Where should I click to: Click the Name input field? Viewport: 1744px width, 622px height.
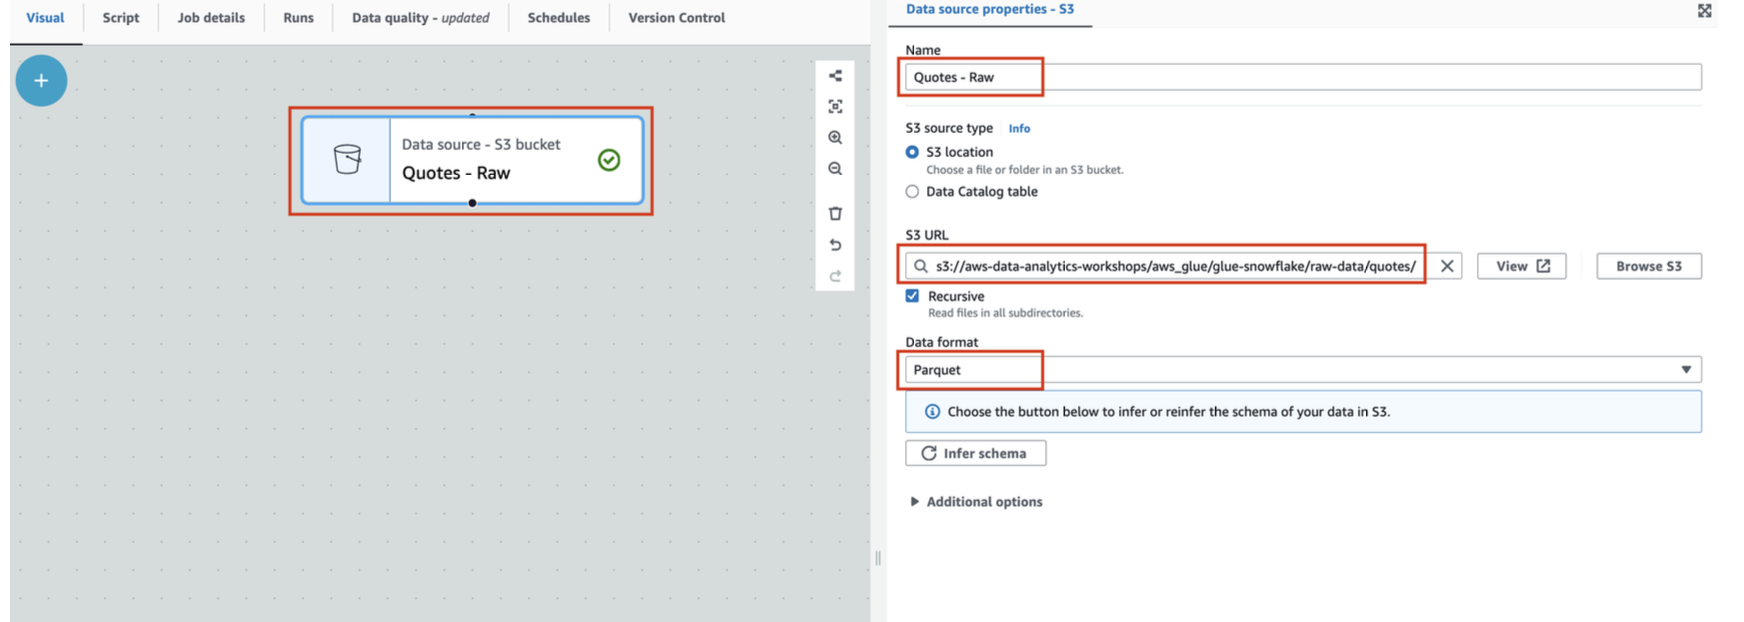coord(1300,77)
